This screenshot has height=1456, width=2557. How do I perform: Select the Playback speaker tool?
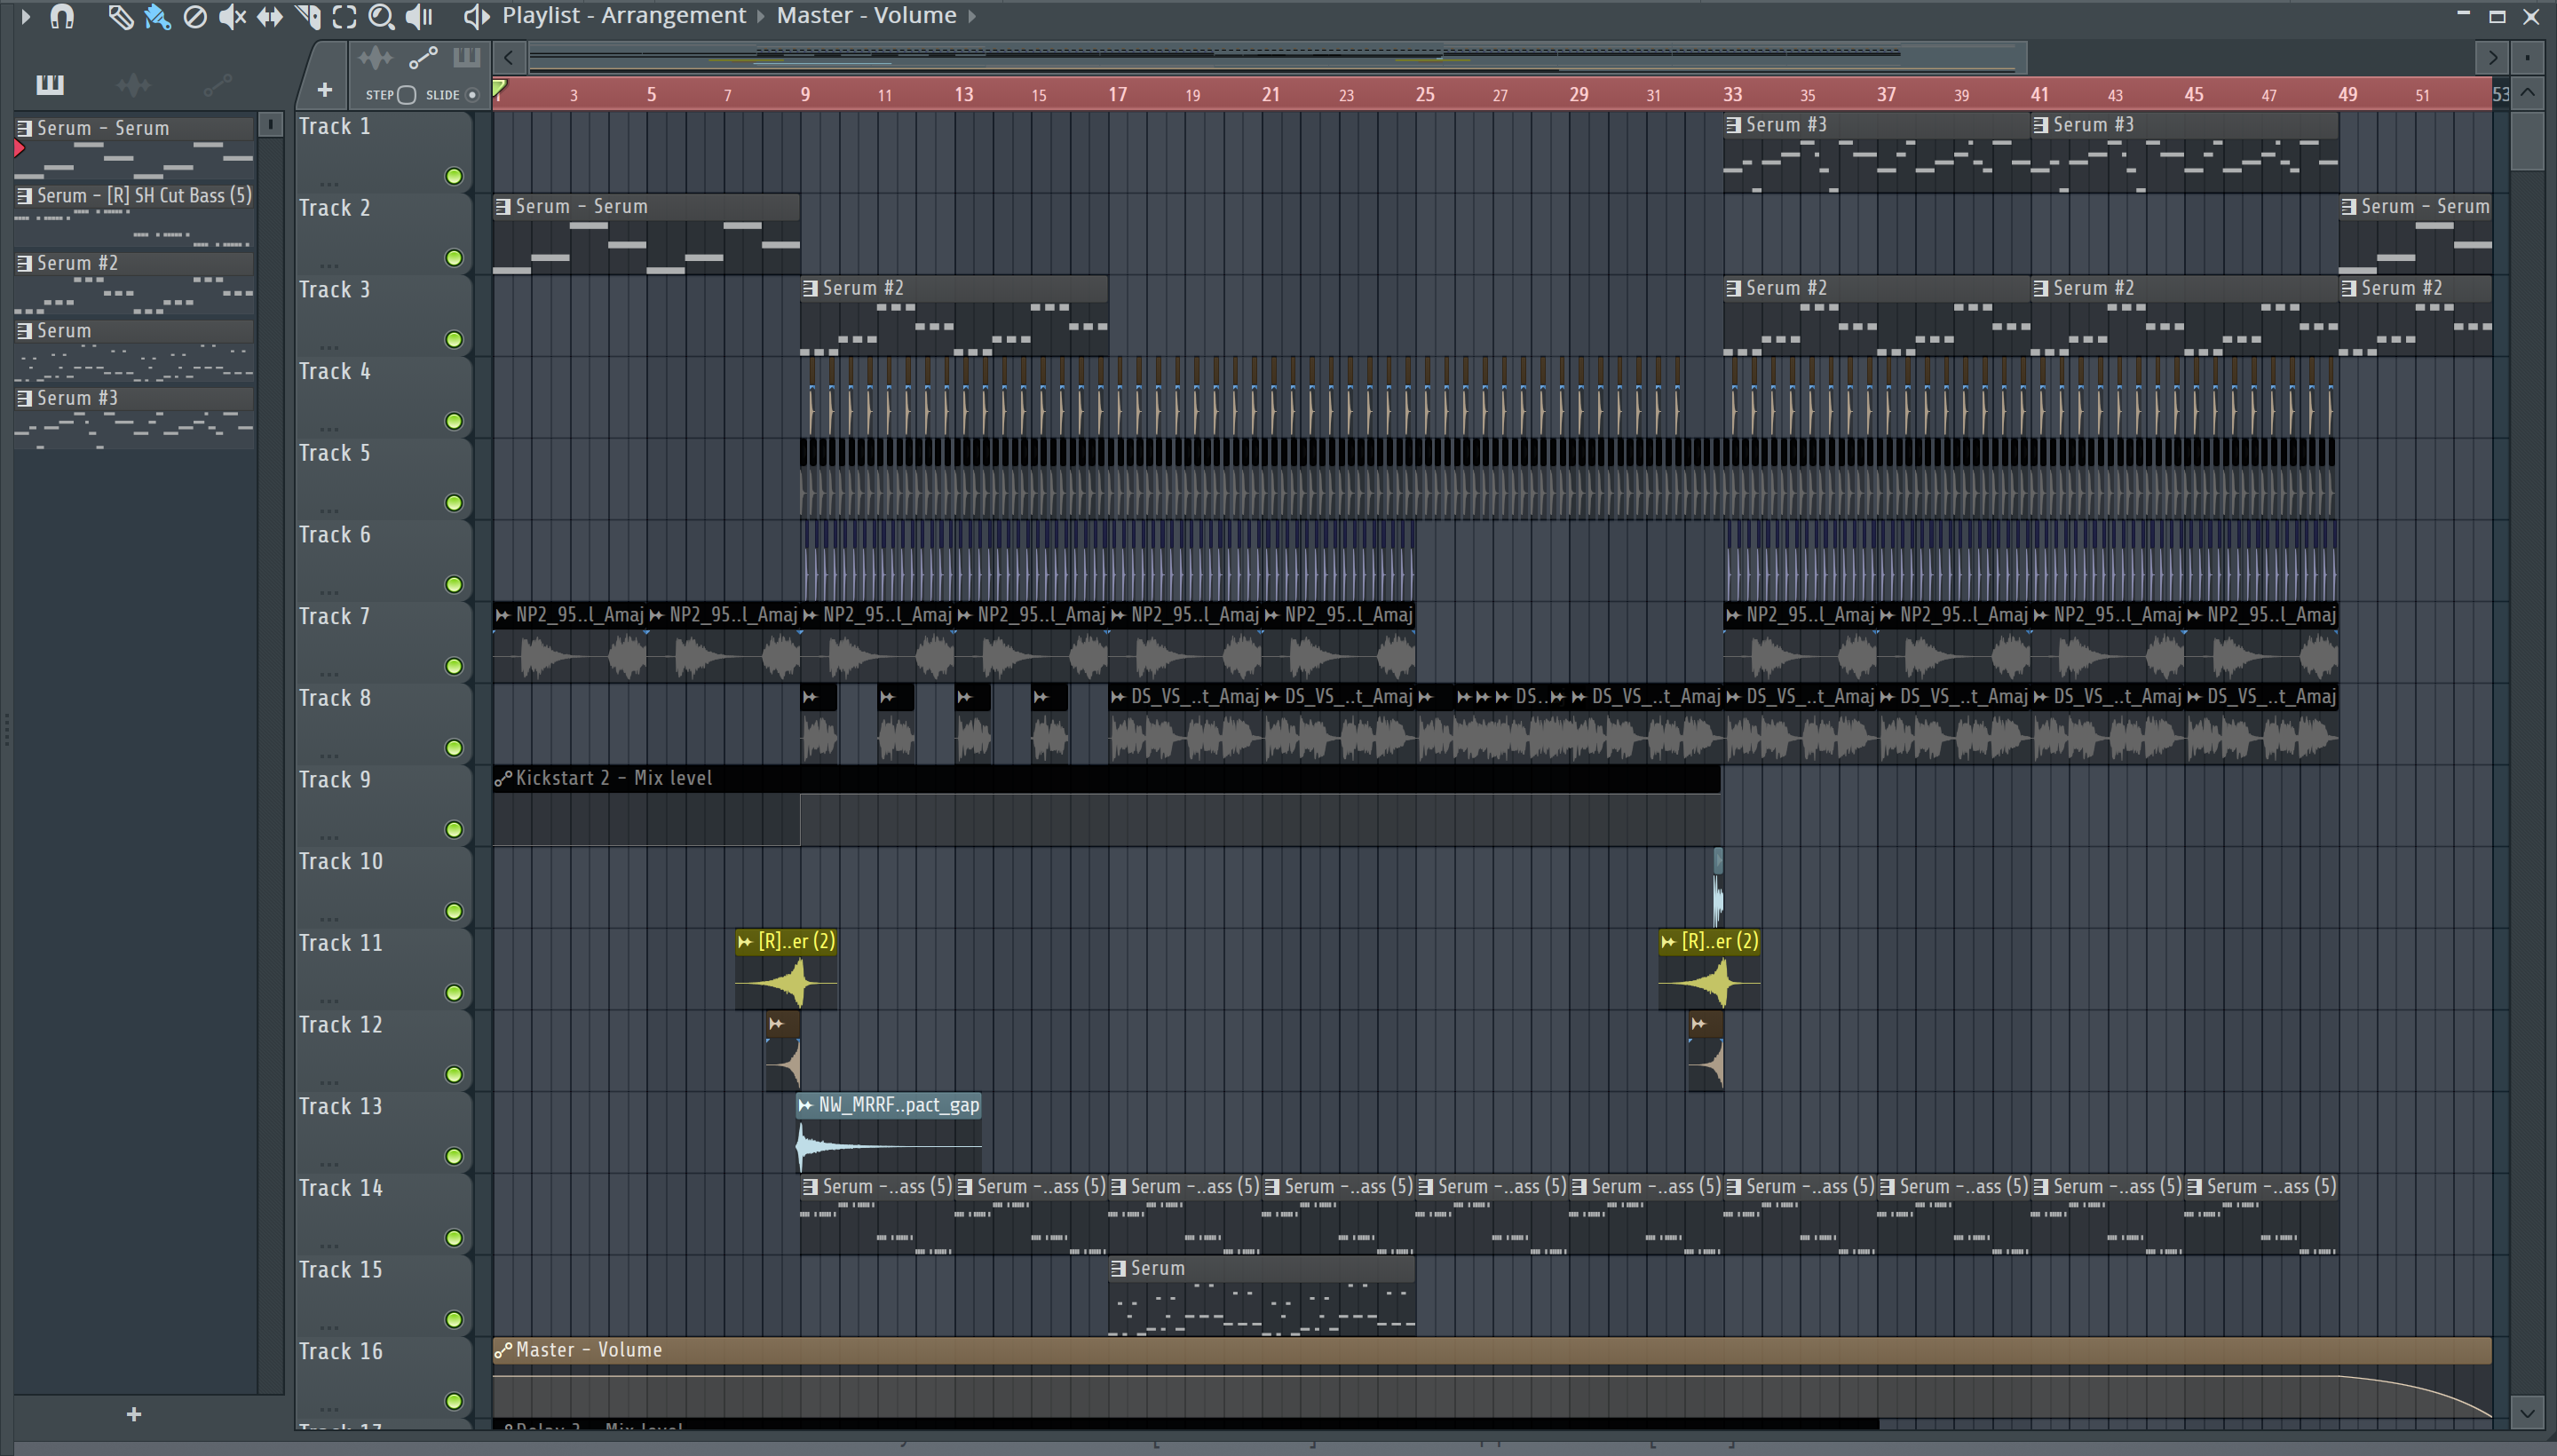tap(419, 16)
